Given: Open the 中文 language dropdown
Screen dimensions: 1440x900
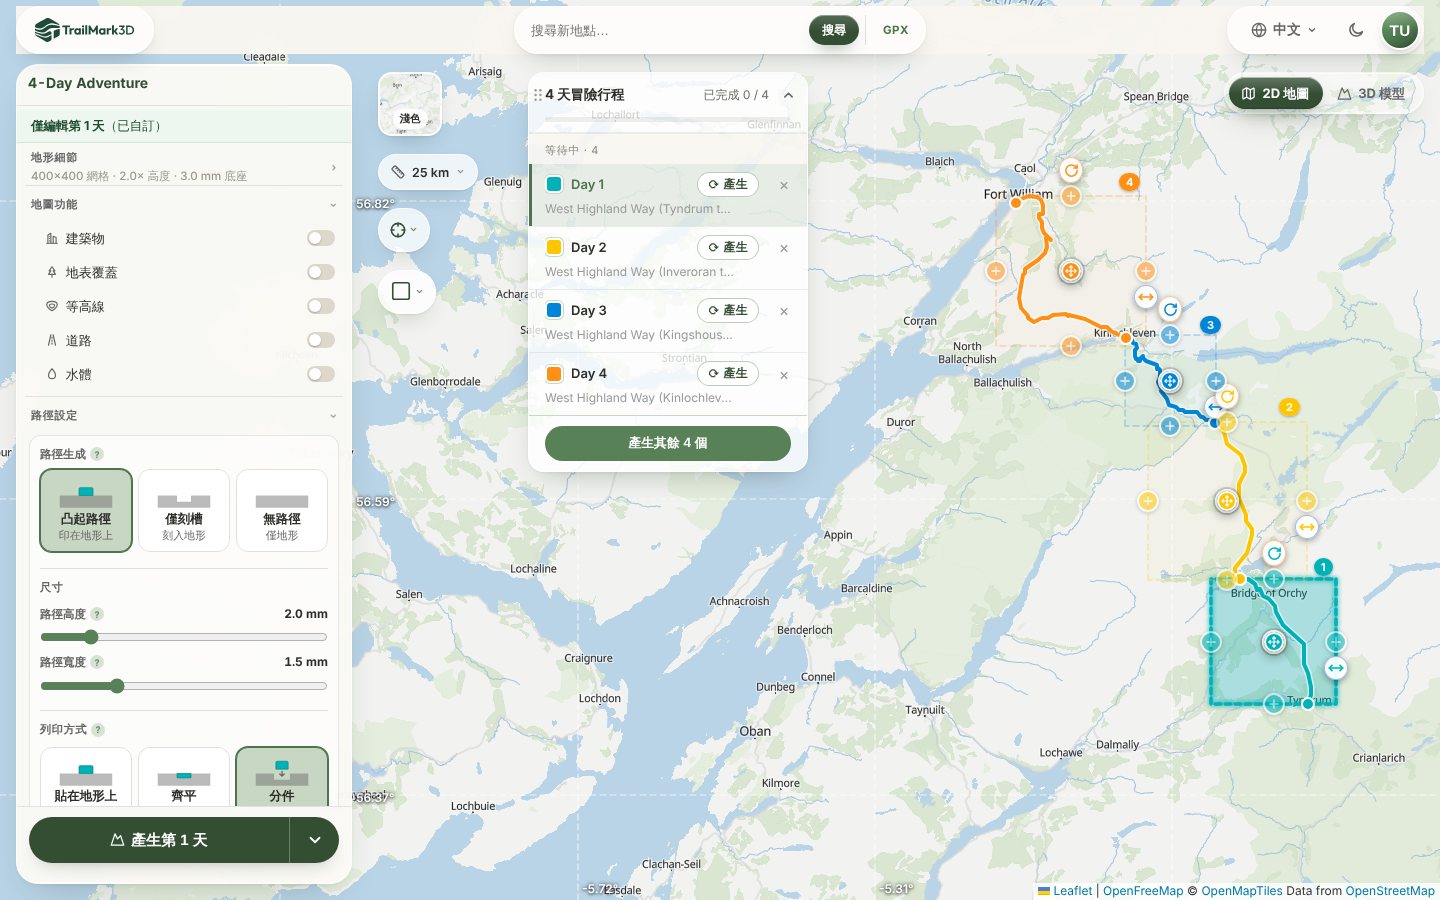Looking at the screenshot, I should tap(1284, 30).
